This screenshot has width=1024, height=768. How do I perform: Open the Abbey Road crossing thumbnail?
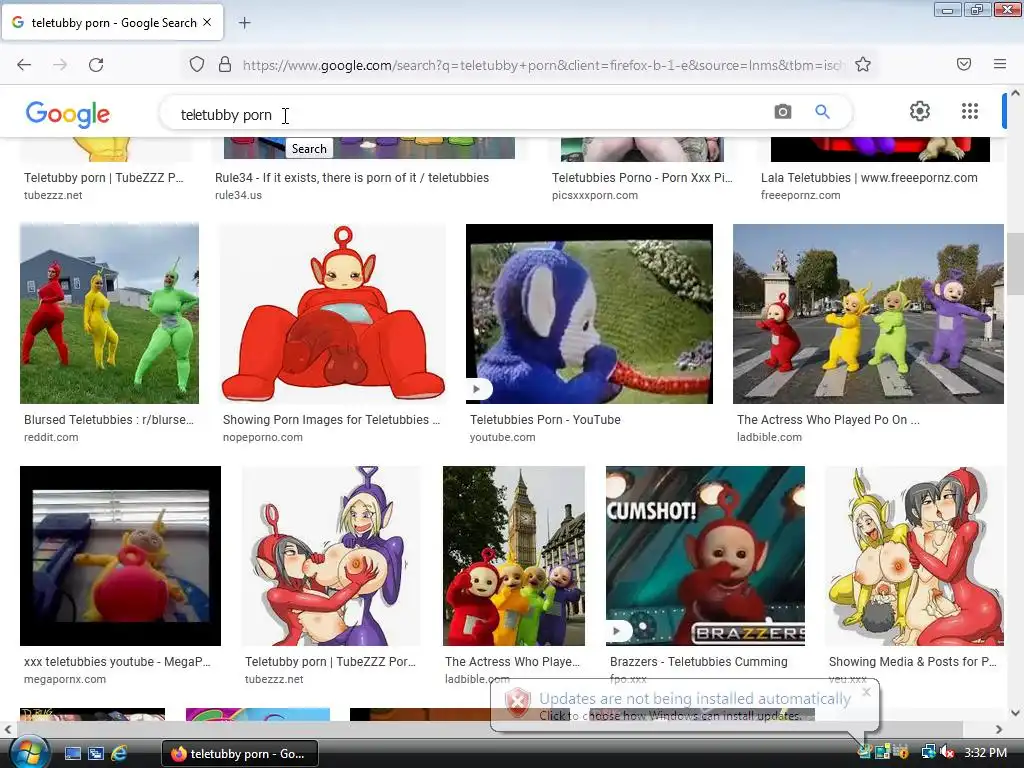tap(868, 313)
